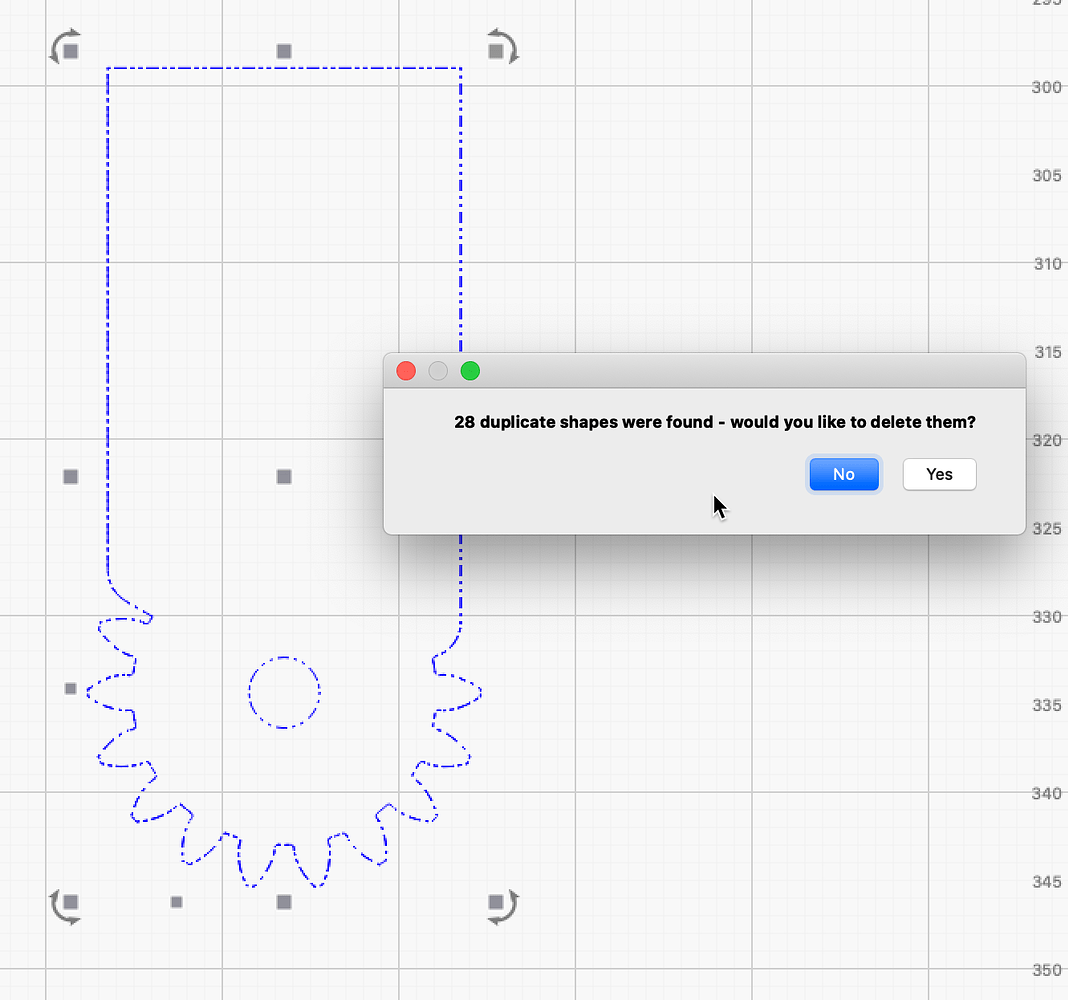Click the small handle near the bottom edge
Screen dimensions: 1068x1000
pyautogui.click(x=176, y=902)
